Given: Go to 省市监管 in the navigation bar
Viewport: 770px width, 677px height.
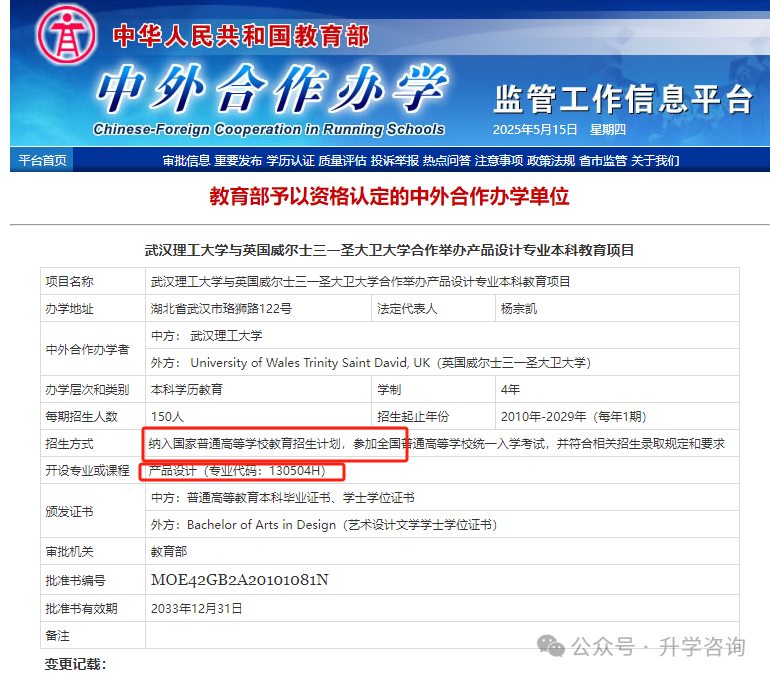Looking at the screenshot, I should [x=603, y=161].
